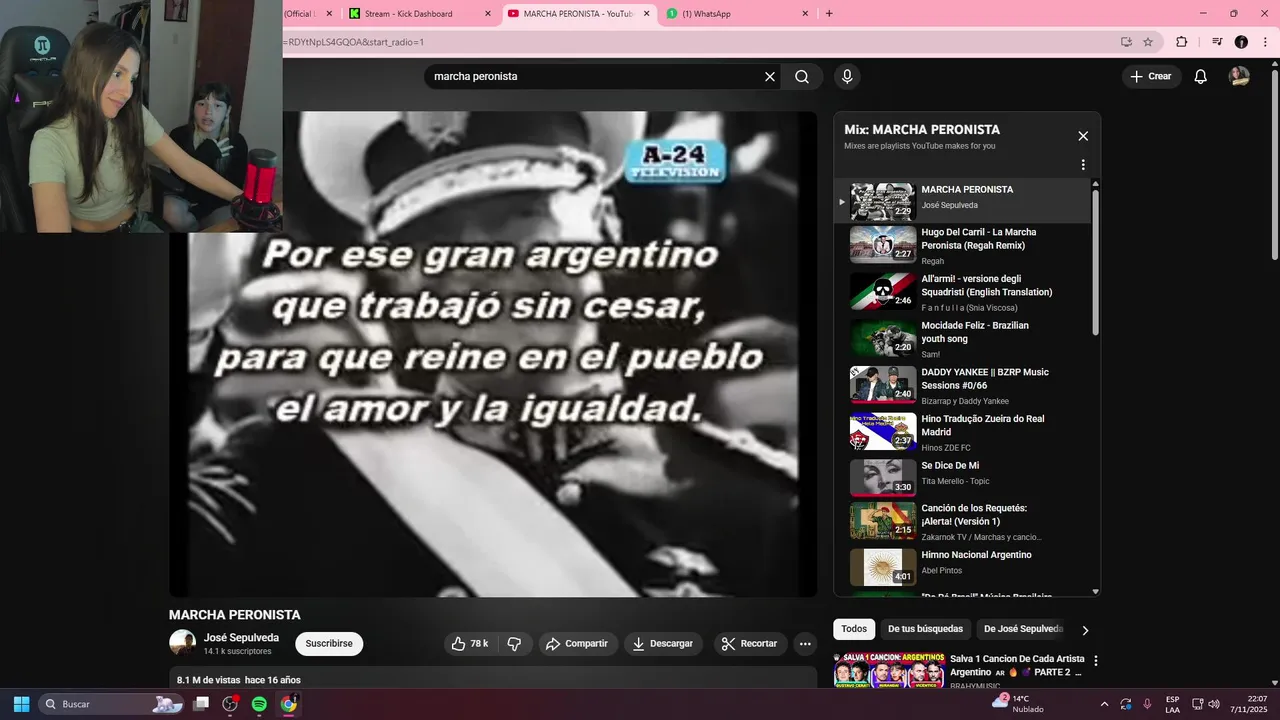Click the Recortar clip button
Screen dimensions: 1280x720
click(x=750, y=644)
